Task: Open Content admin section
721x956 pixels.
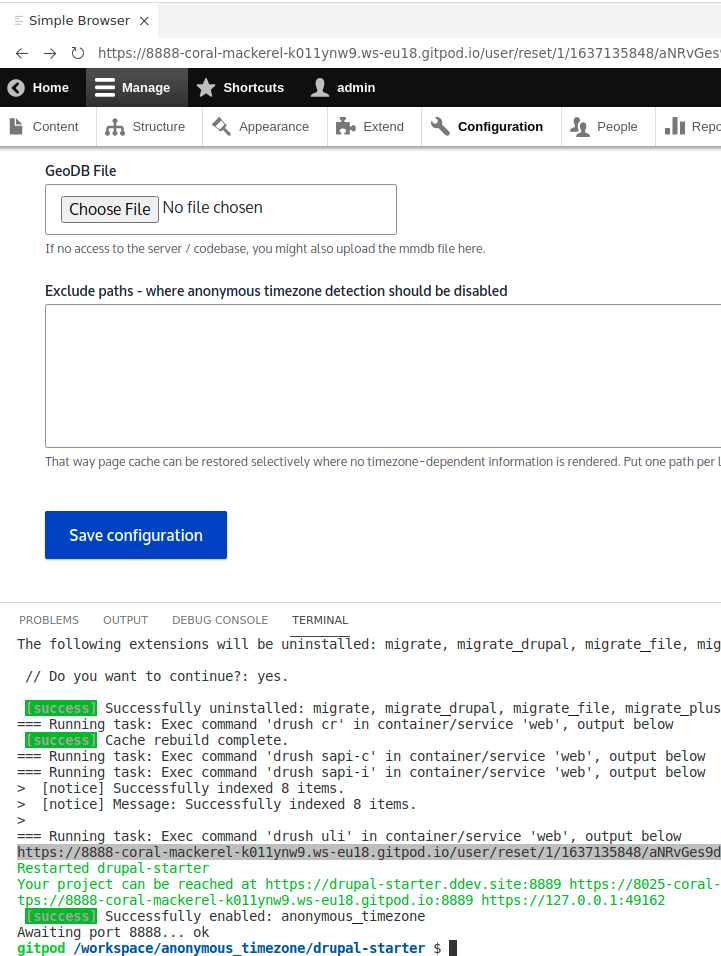Action: click(44, 127)
